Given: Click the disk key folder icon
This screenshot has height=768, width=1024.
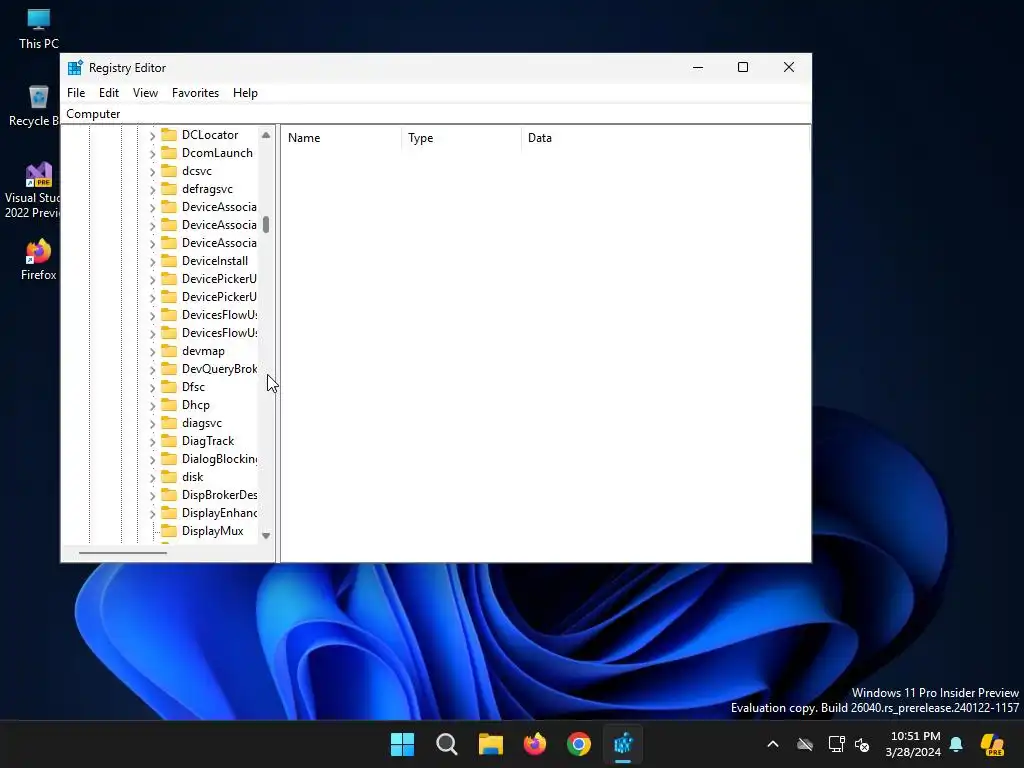Looking at the screenshot, I should 169,477.
